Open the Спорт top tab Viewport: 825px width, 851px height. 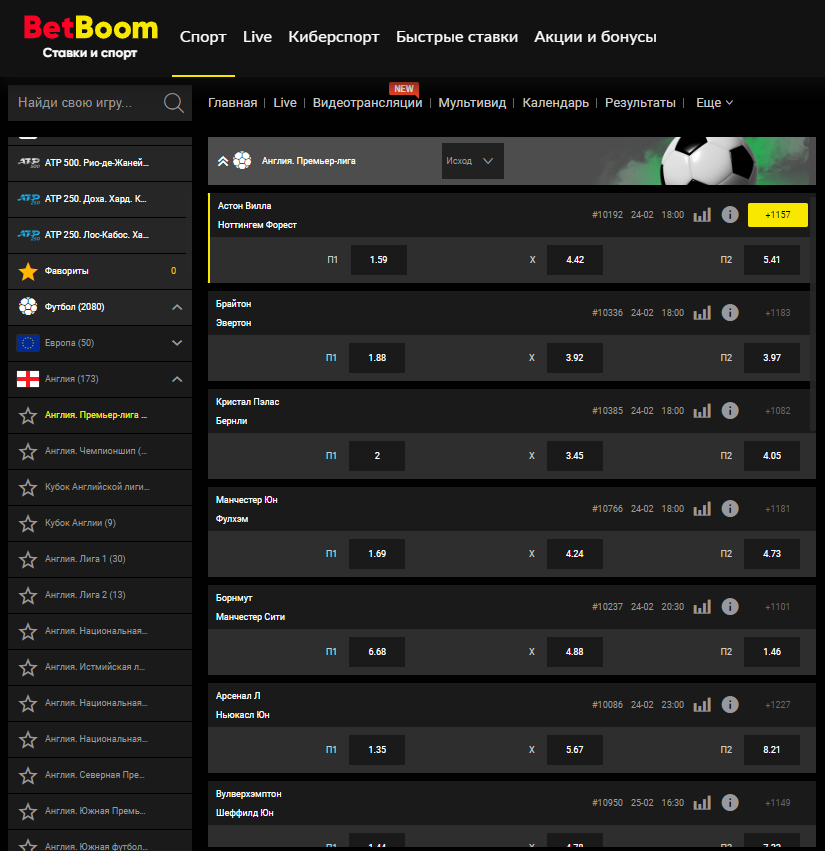tap(203, 37)
